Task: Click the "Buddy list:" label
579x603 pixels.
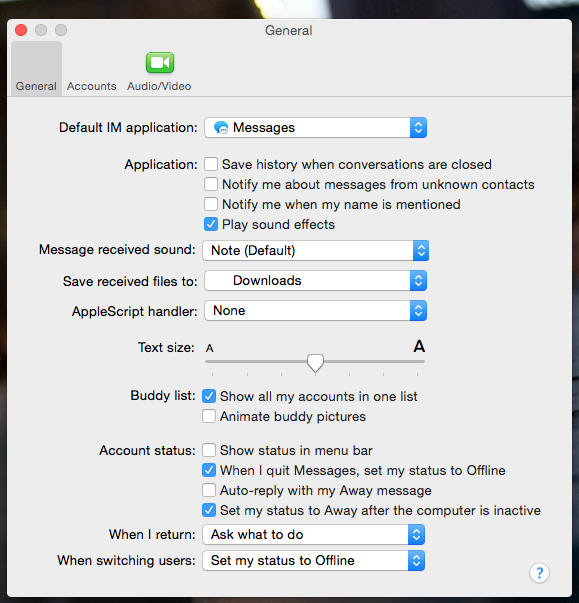Action: [x=163, y=395]
